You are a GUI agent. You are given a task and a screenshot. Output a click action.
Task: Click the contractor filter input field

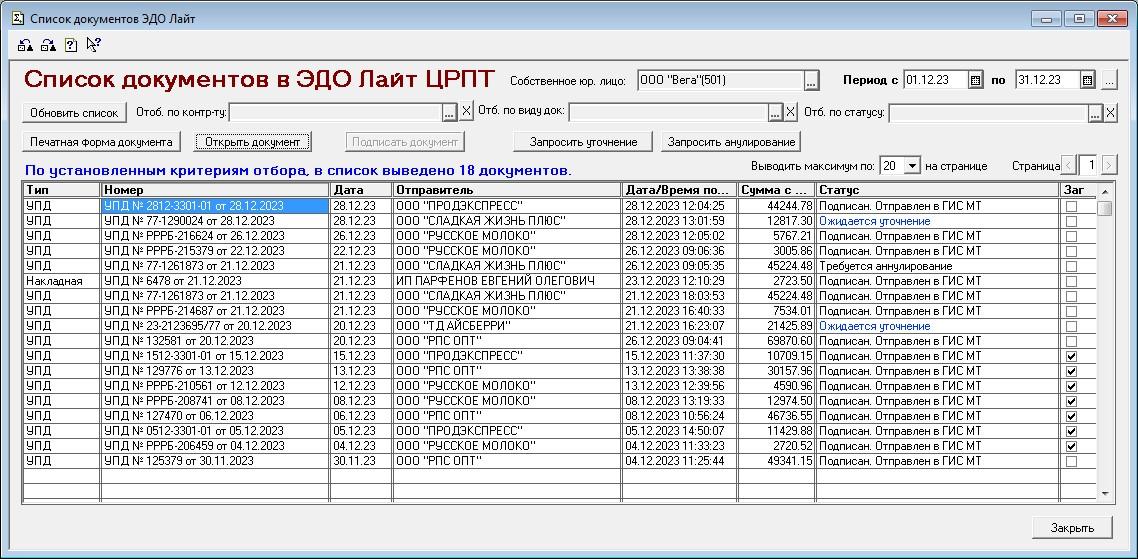tap(336, 113)
